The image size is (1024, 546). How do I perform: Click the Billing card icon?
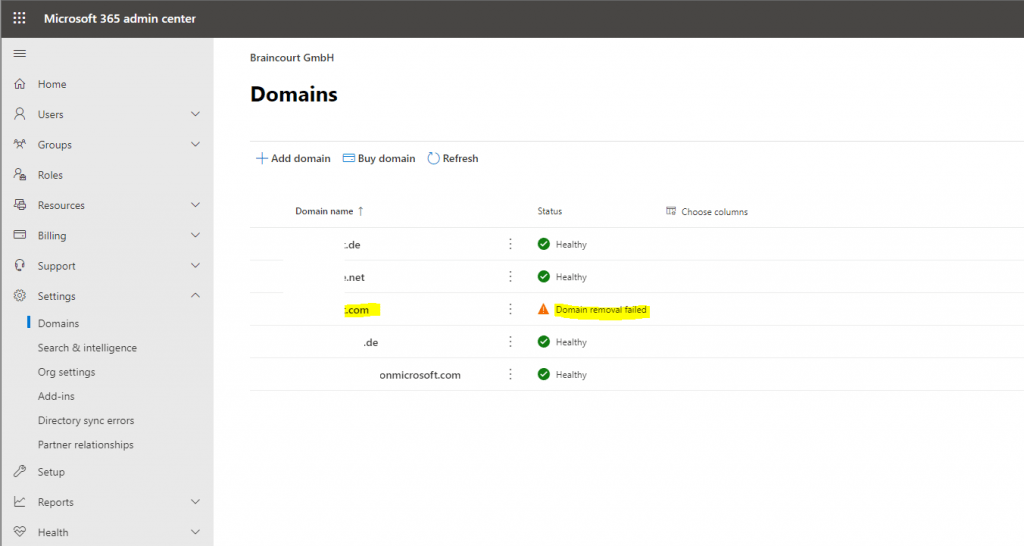tap(20, 234)
